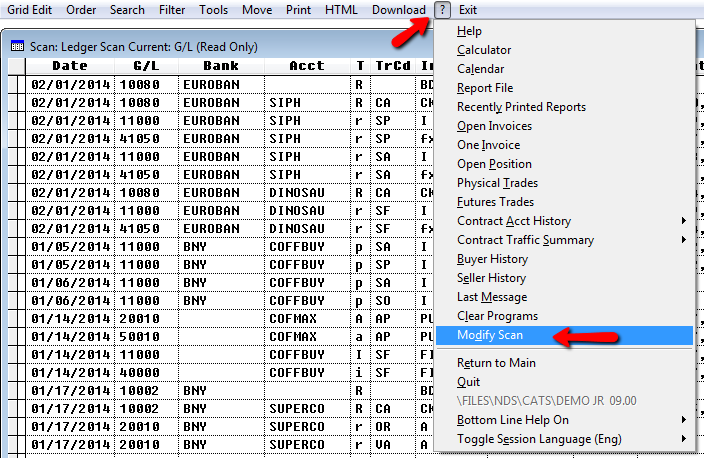Click Acct cell DINOSAU in 10080 row
This screenshot has width=704, height=458.
(x=307, y=193)
